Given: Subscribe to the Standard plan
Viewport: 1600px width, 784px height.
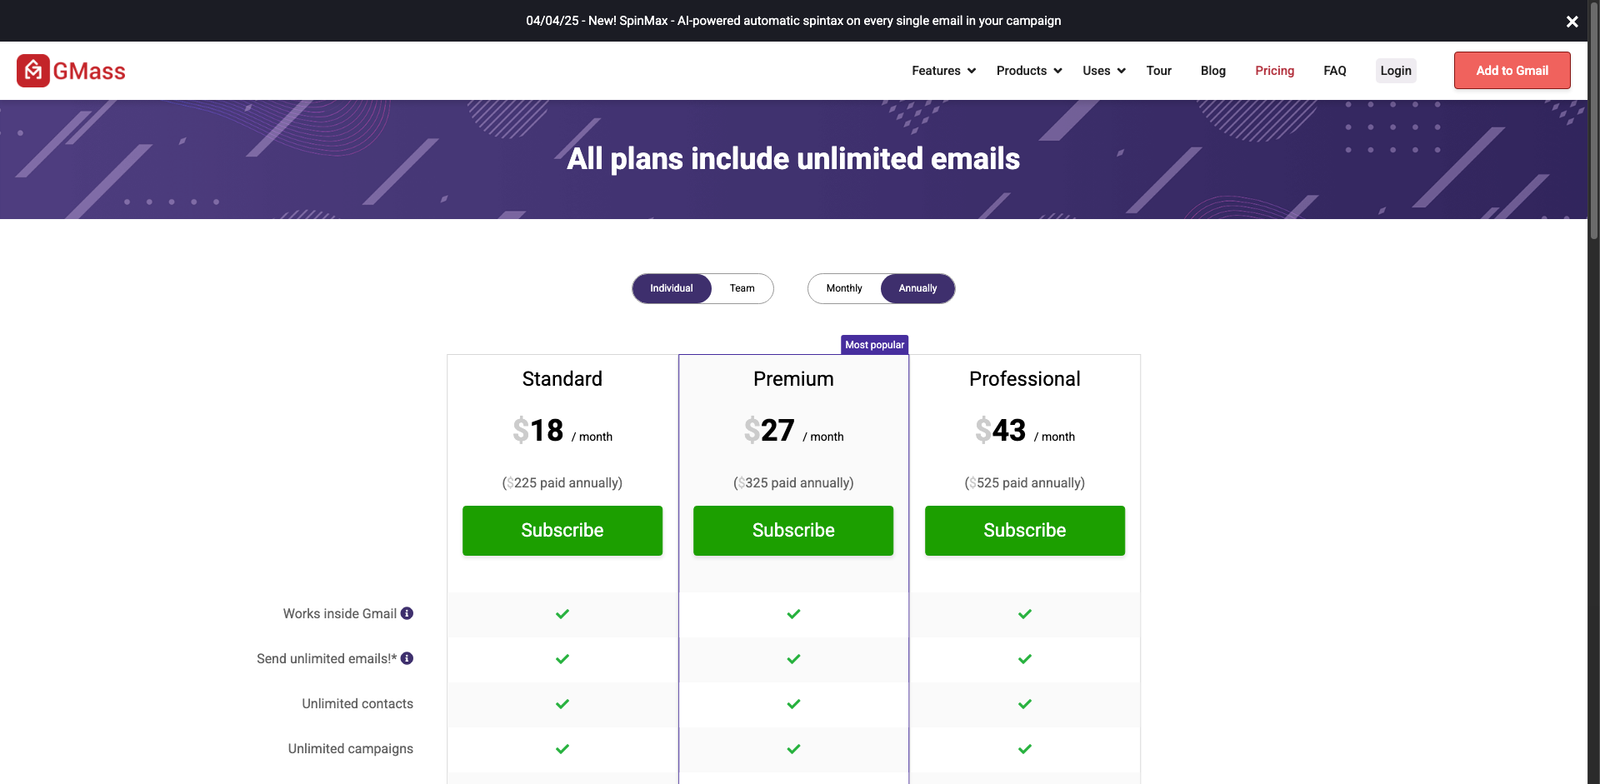Looking at the screenshot, I should pos(562,530).
